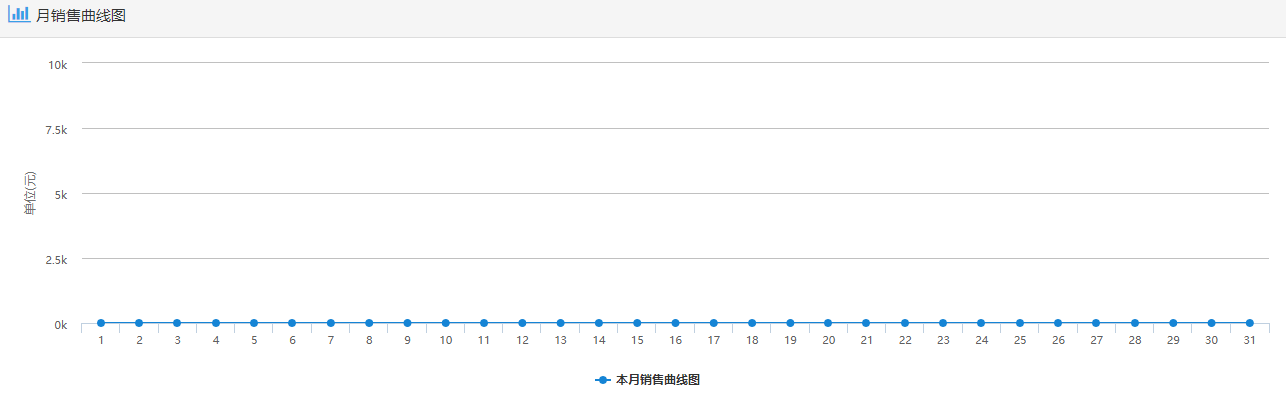Click the 7.5k y-axis label
This screenshot has width=1286, height=395.
pyautogui.click(x=55, y=129)
